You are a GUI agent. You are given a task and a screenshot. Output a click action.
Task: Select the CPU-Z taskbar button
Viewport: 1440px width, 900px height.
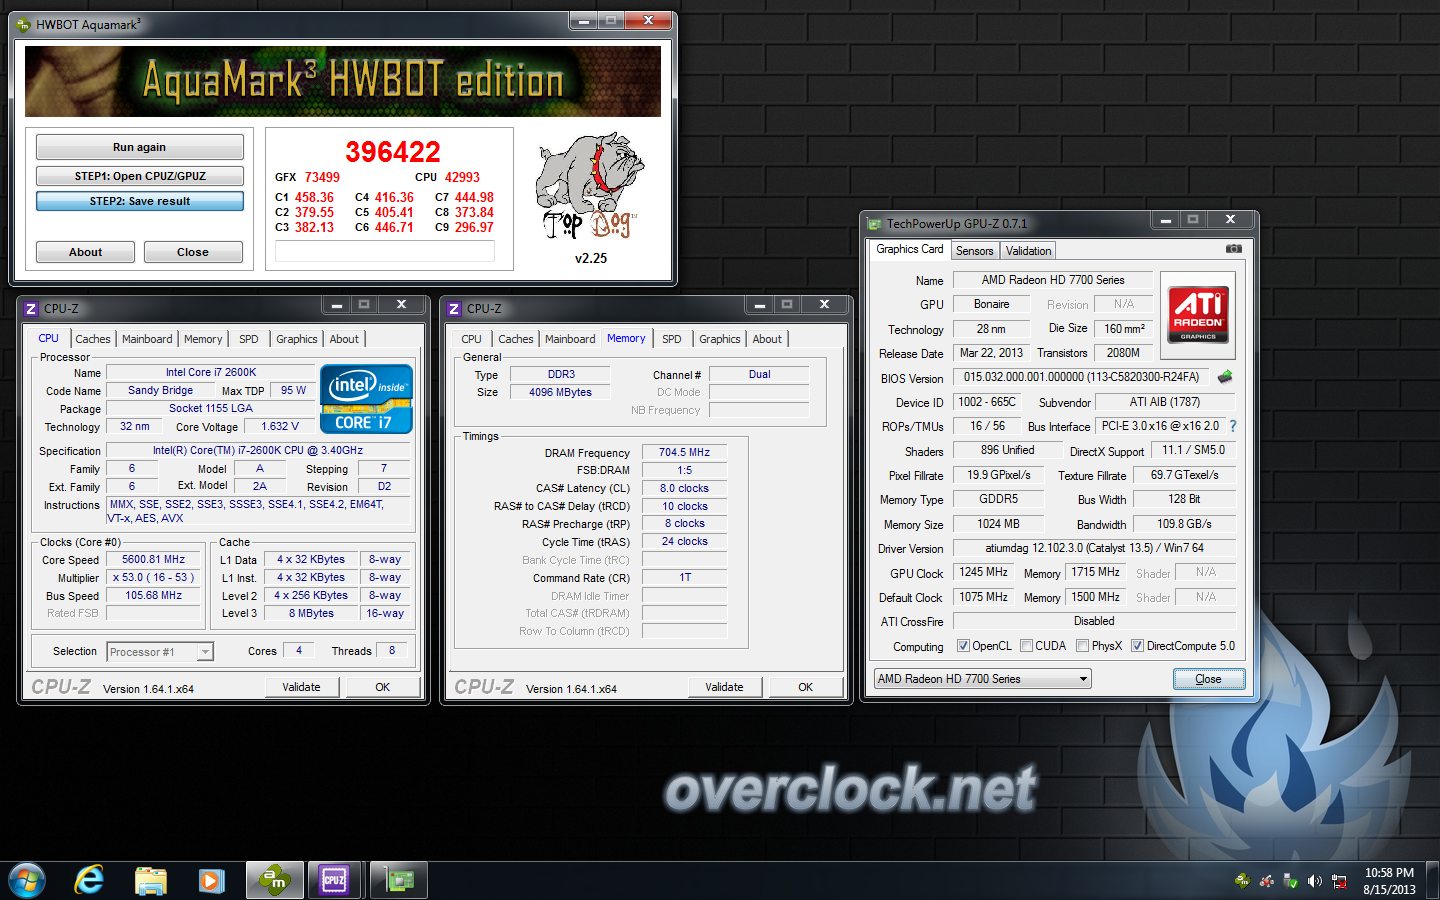pos(334,881)
